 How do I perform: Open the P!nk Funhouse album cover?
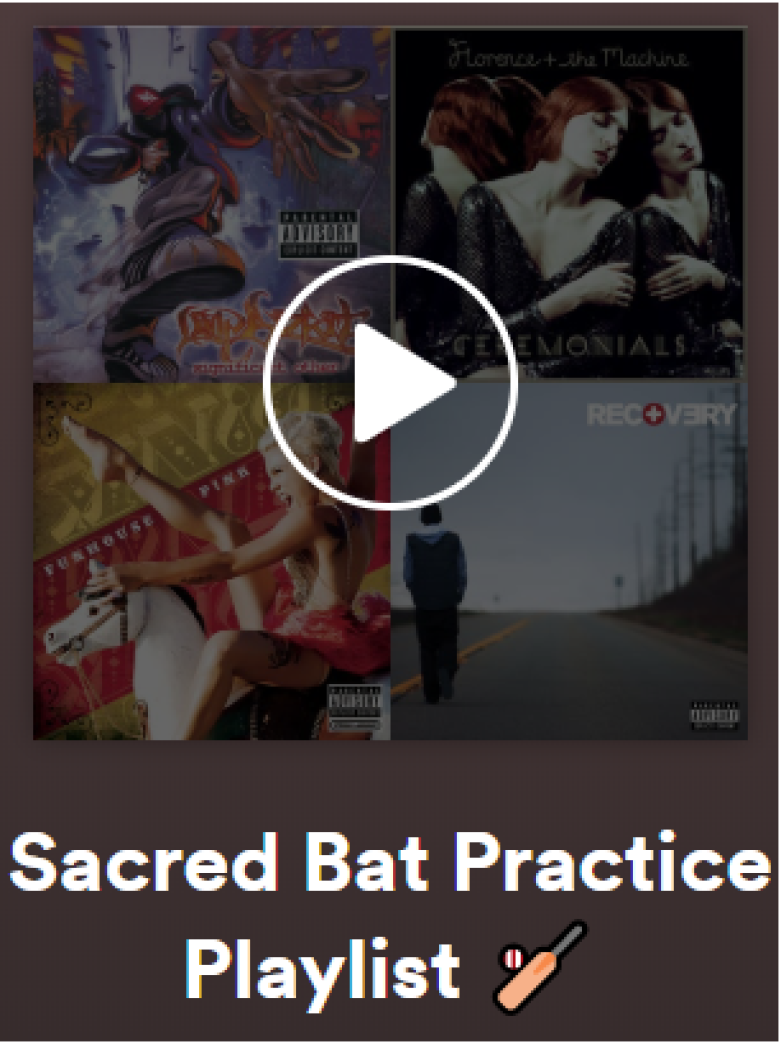[x=212, y=561]
